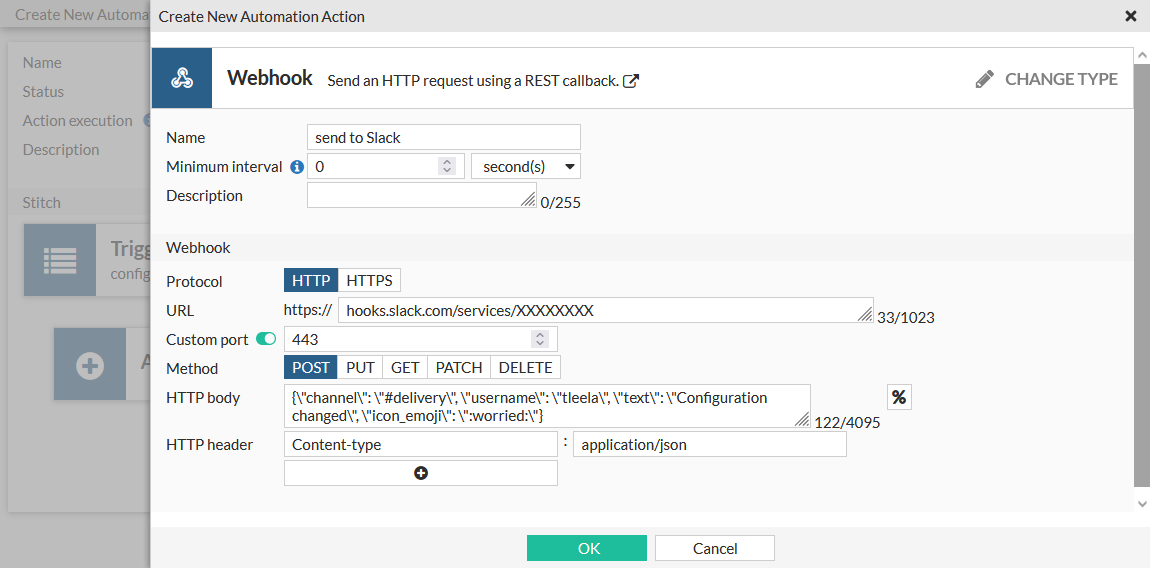Open the second(s) interval unit dropdown
This screenshot has height=568, width=1150.
(x=526, y=167)
